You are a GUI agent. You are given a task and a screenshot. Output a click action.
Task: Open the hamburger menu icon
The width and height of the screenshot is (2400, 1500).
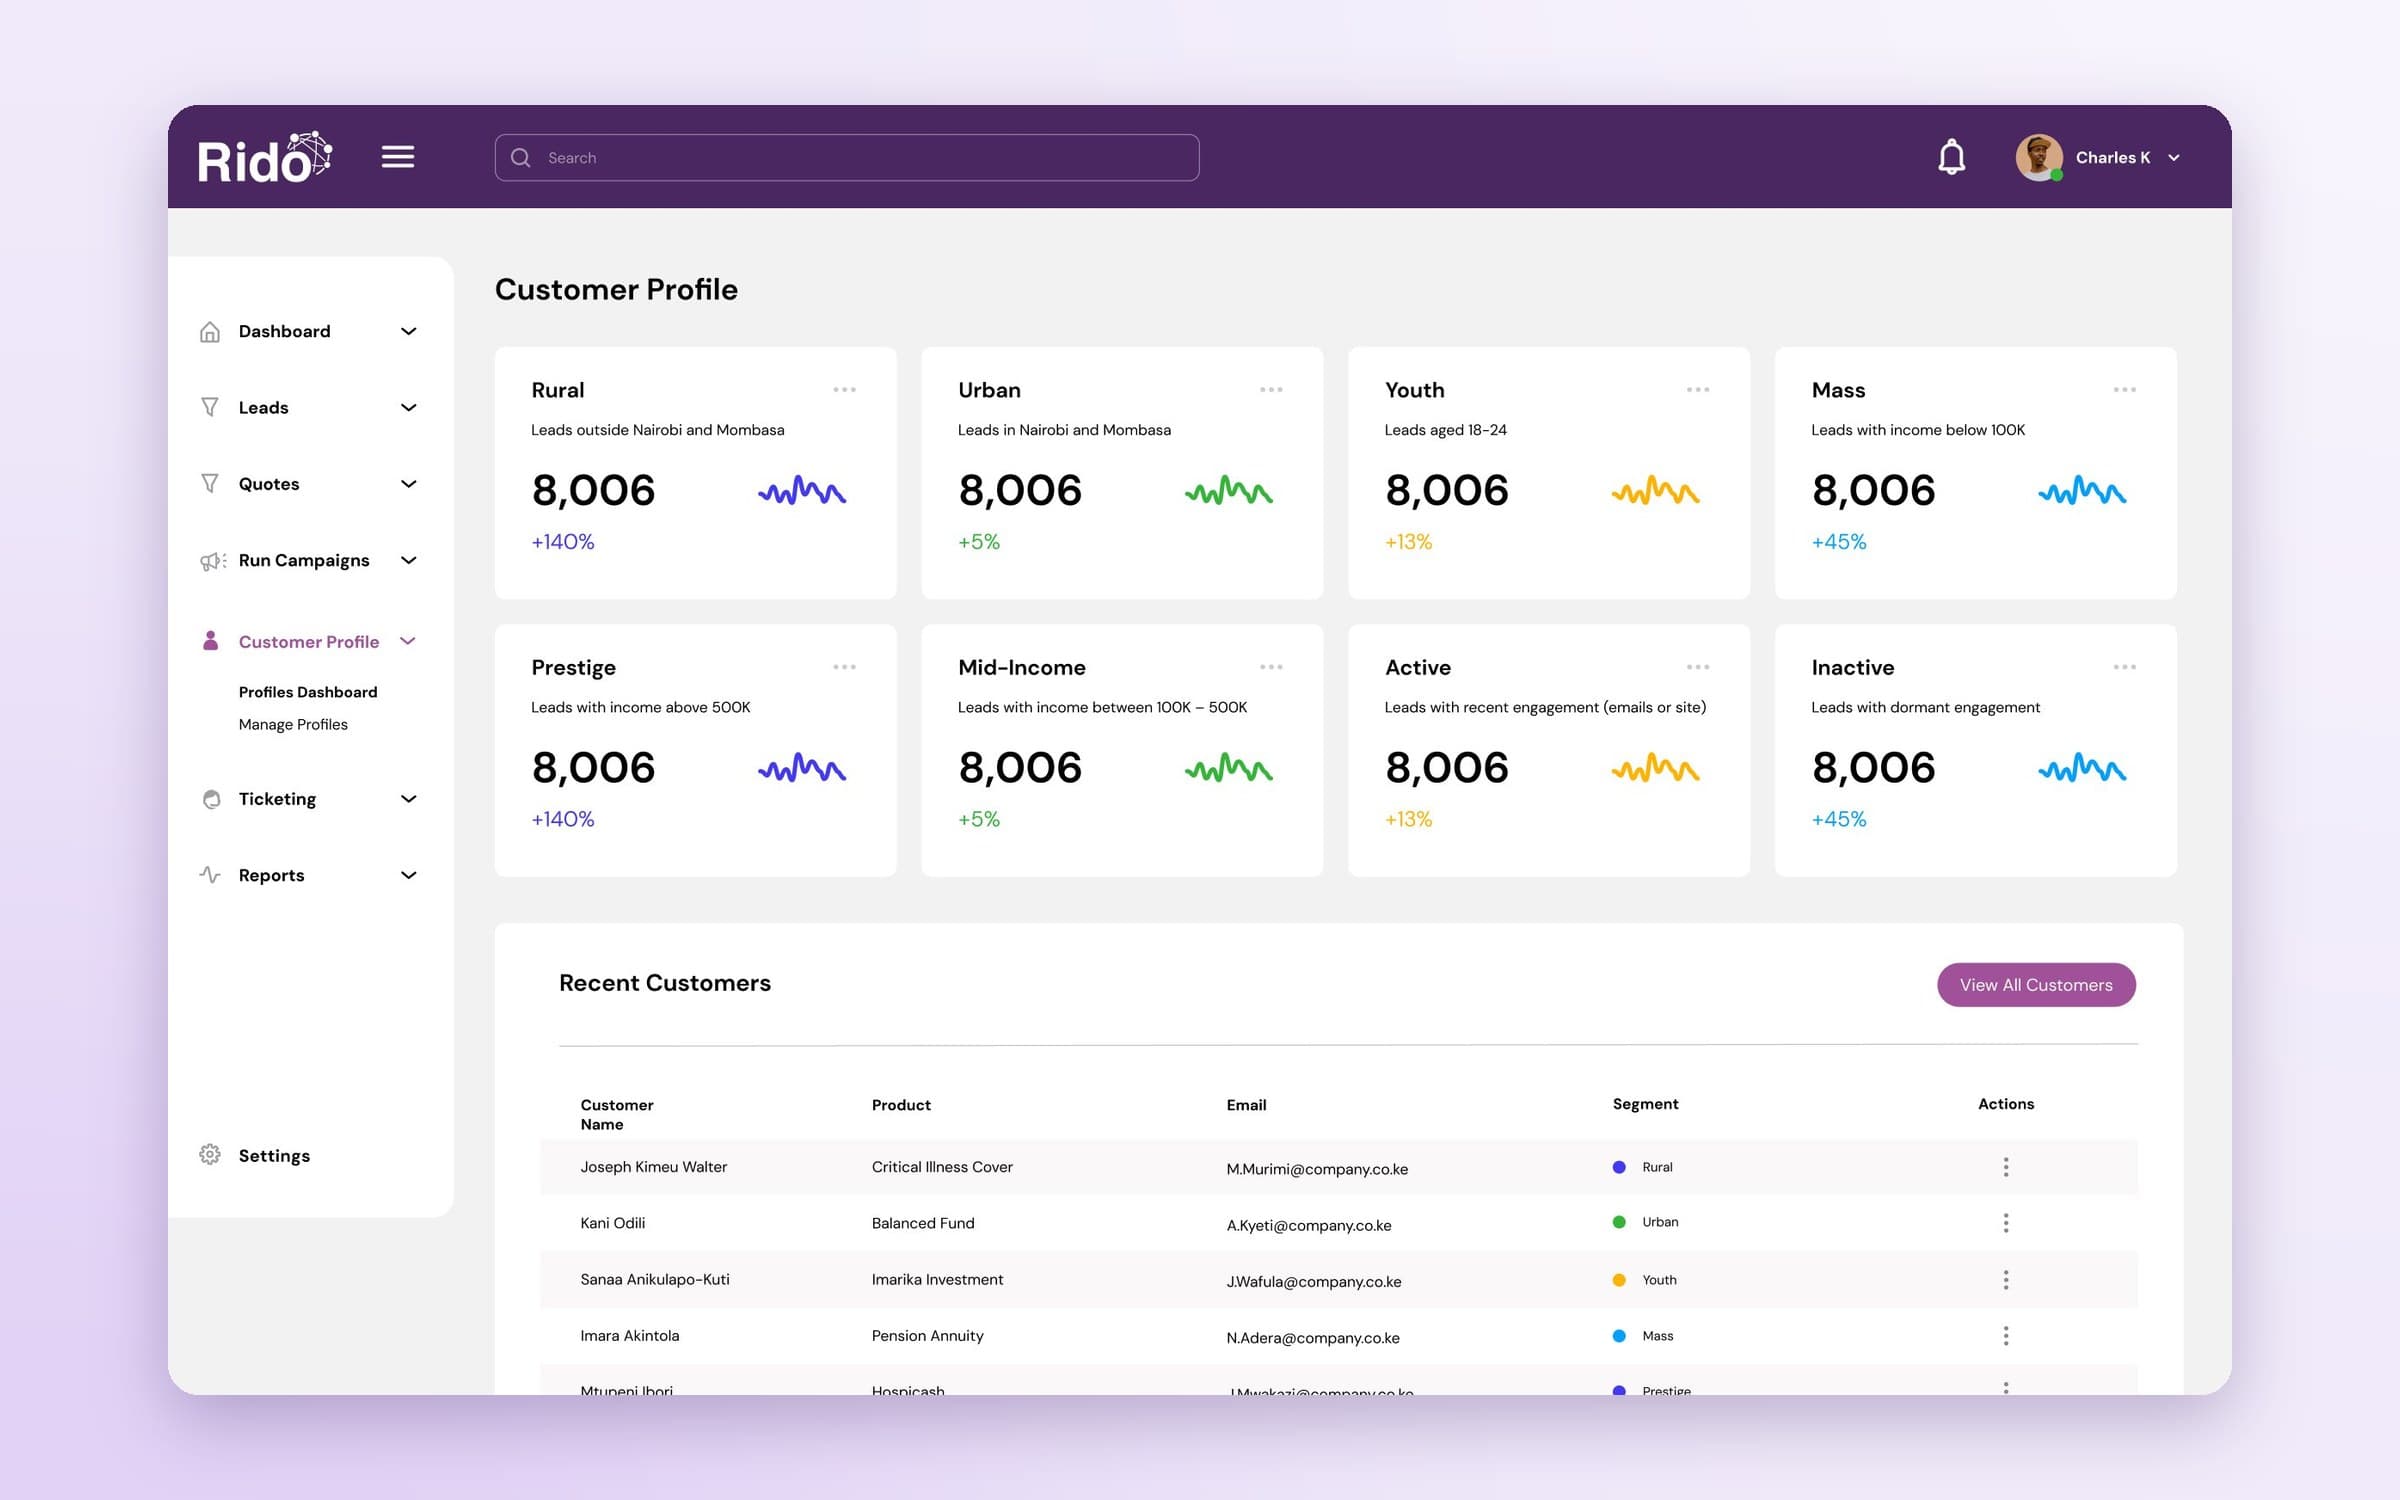[x=398, y=157]
